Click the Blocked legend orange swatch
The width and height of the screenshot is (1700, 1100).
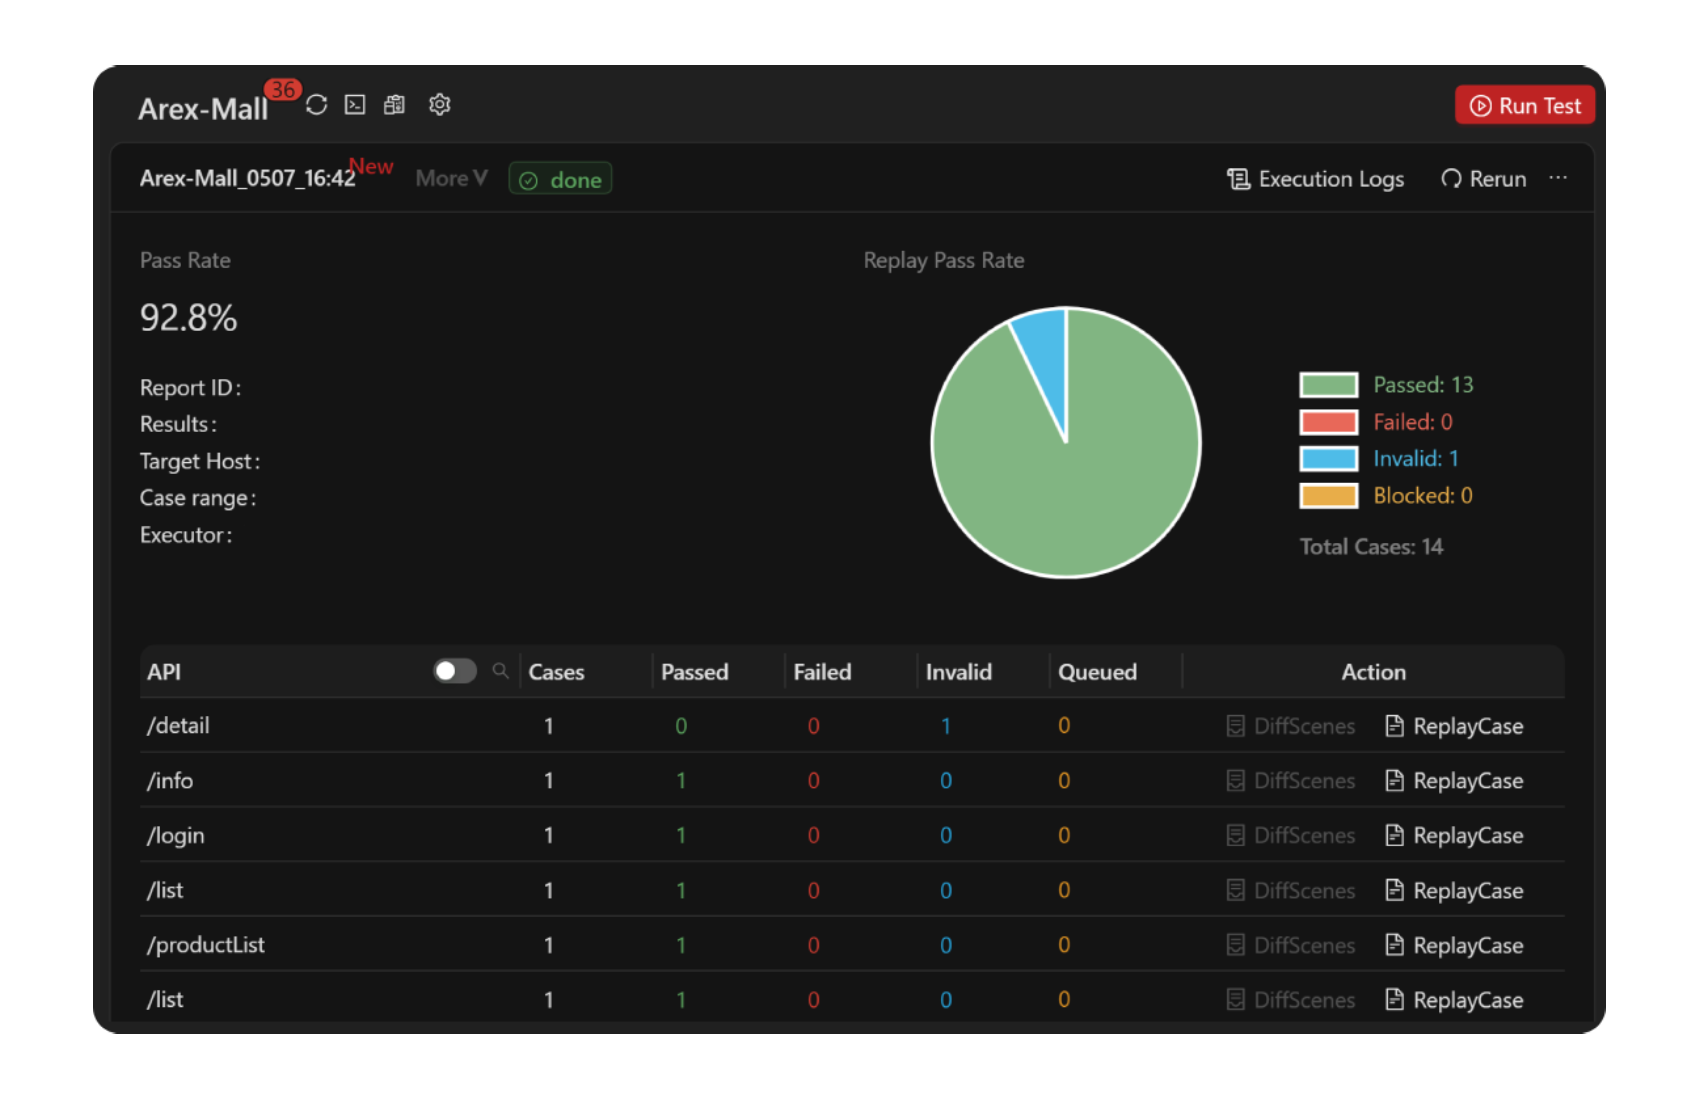(x=1329, y=496)
